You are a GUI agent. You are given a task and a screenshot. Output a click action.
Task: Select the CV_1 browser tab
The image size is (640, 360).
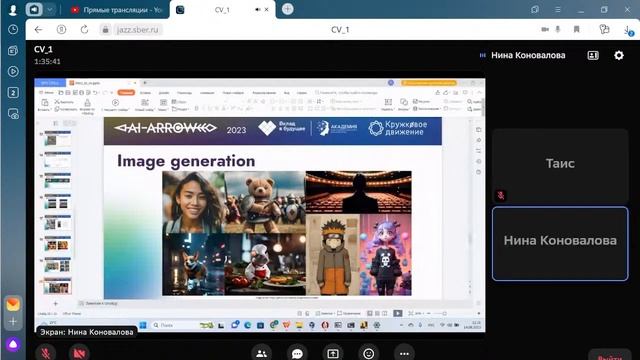[x=222, y=10]
